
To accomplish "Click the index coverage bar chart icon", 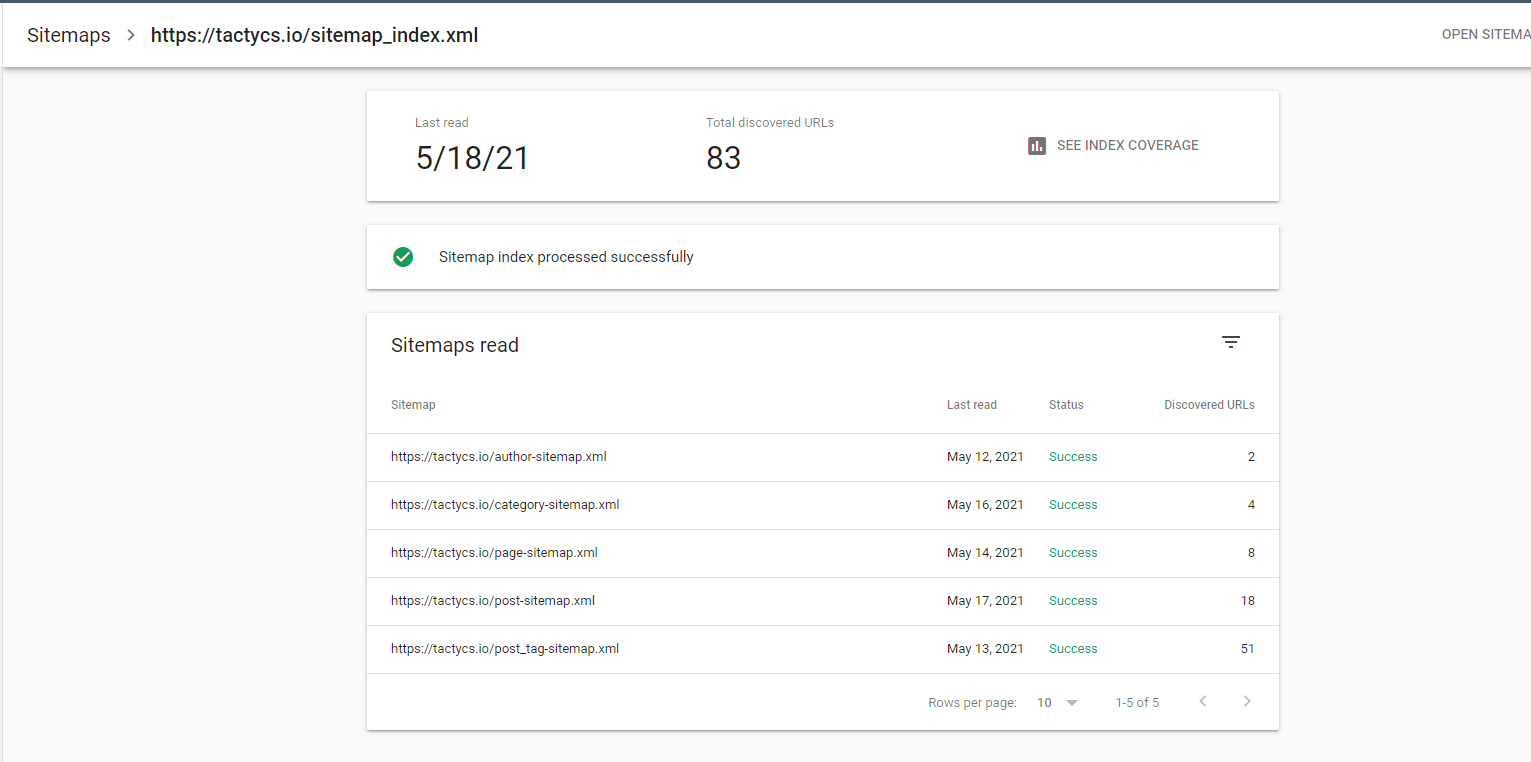I will click(x=1037, y=146).
